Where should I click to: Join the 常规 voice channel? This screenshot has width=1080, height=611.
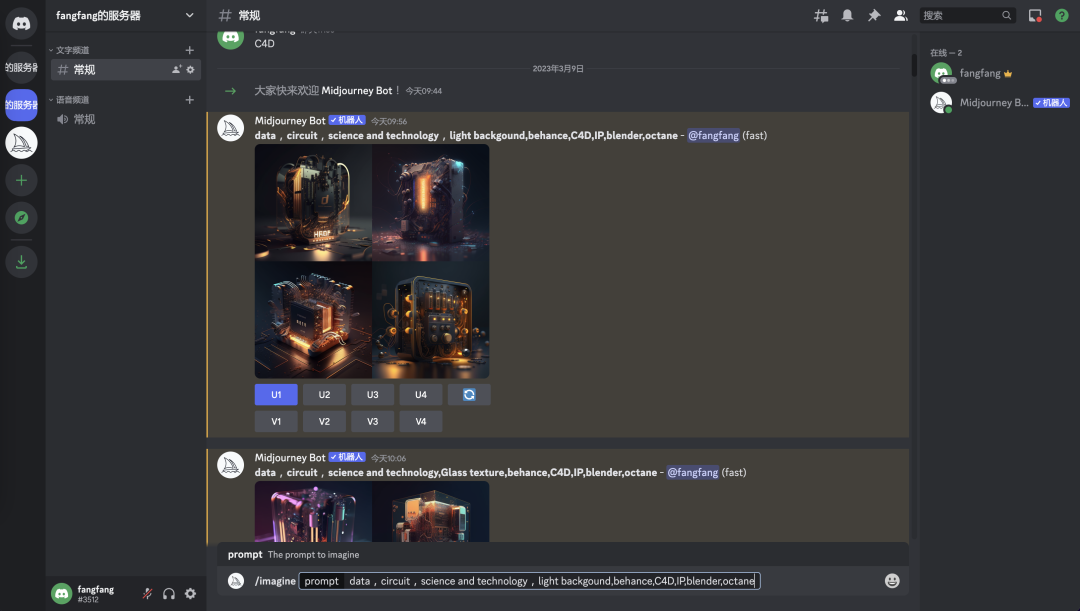click(x=125, y=119)
